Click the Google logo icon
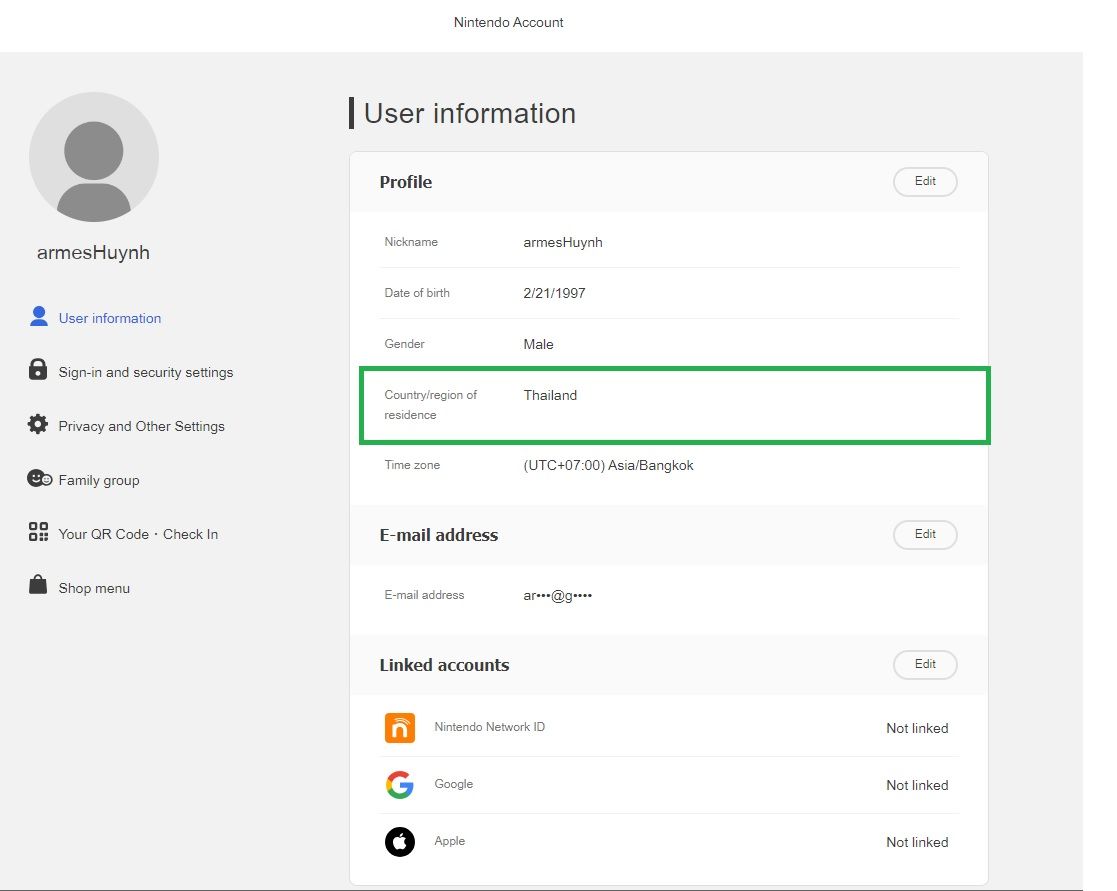Image resolution: width=1117 pixels, height=891 pixels. tap(400, 785)
